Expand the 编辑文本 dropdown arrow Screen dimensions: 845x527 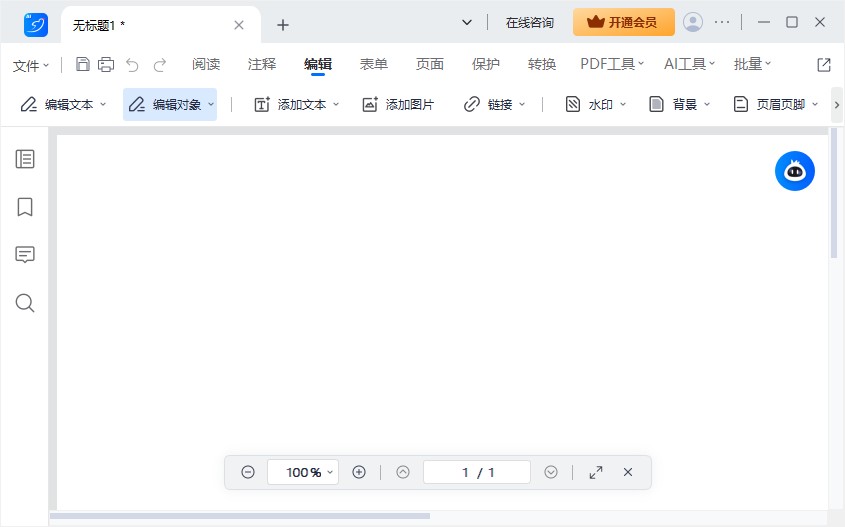(x=103, y=105)
